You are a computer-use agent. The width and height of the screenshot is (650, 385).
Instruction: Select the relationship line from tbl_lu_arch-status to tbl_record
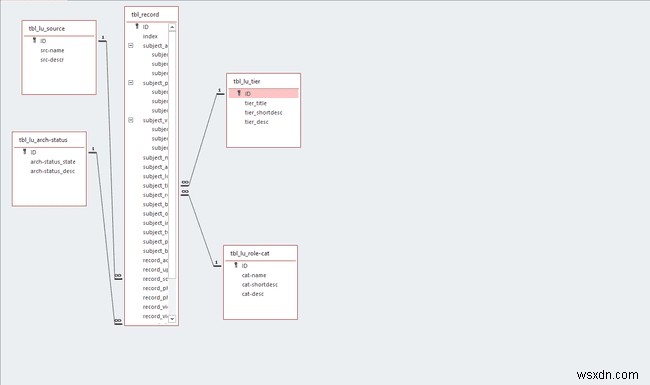tap(105, 237)
